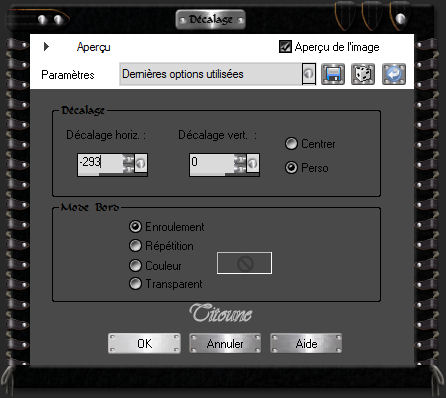This screenshot has width=446, height=398.
Task: Open the Paramètres presets dropdown
Action: click(x=309, y=73)
